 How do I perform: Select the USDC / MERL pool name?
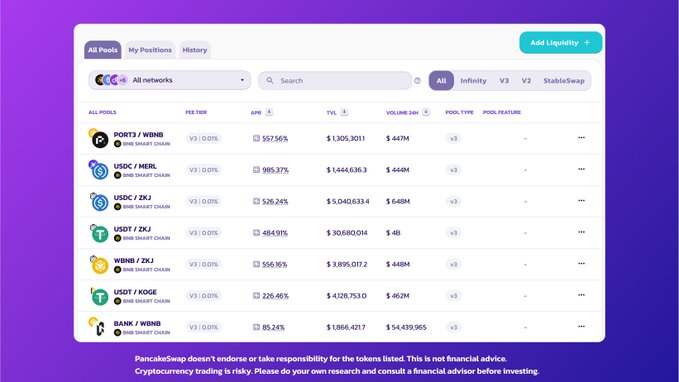coord(135,166)
